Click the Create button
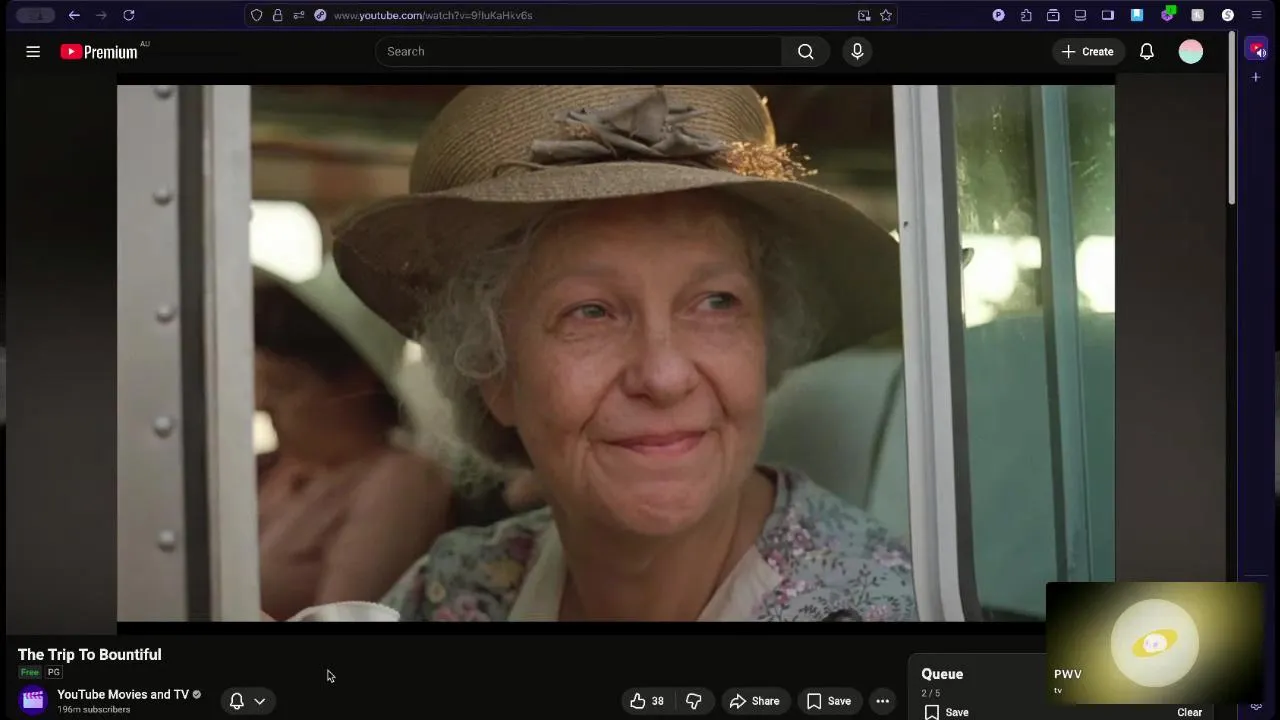The image size is (1280, 720). (1088, 52)
